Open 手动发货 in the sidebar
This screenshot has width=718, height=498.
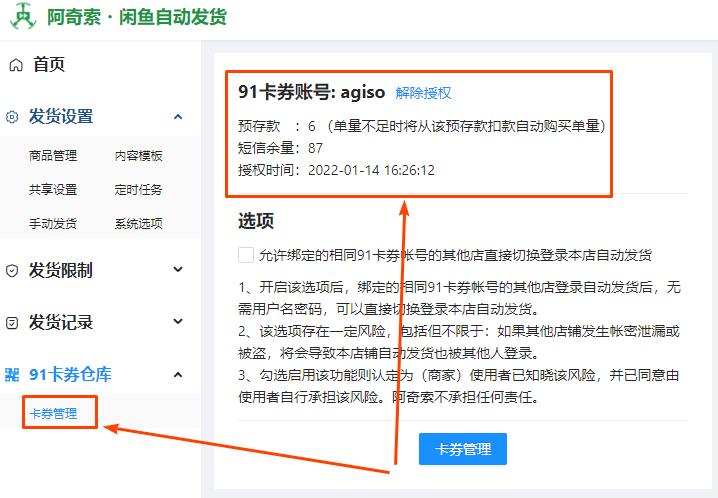click(x=53, y=223)
